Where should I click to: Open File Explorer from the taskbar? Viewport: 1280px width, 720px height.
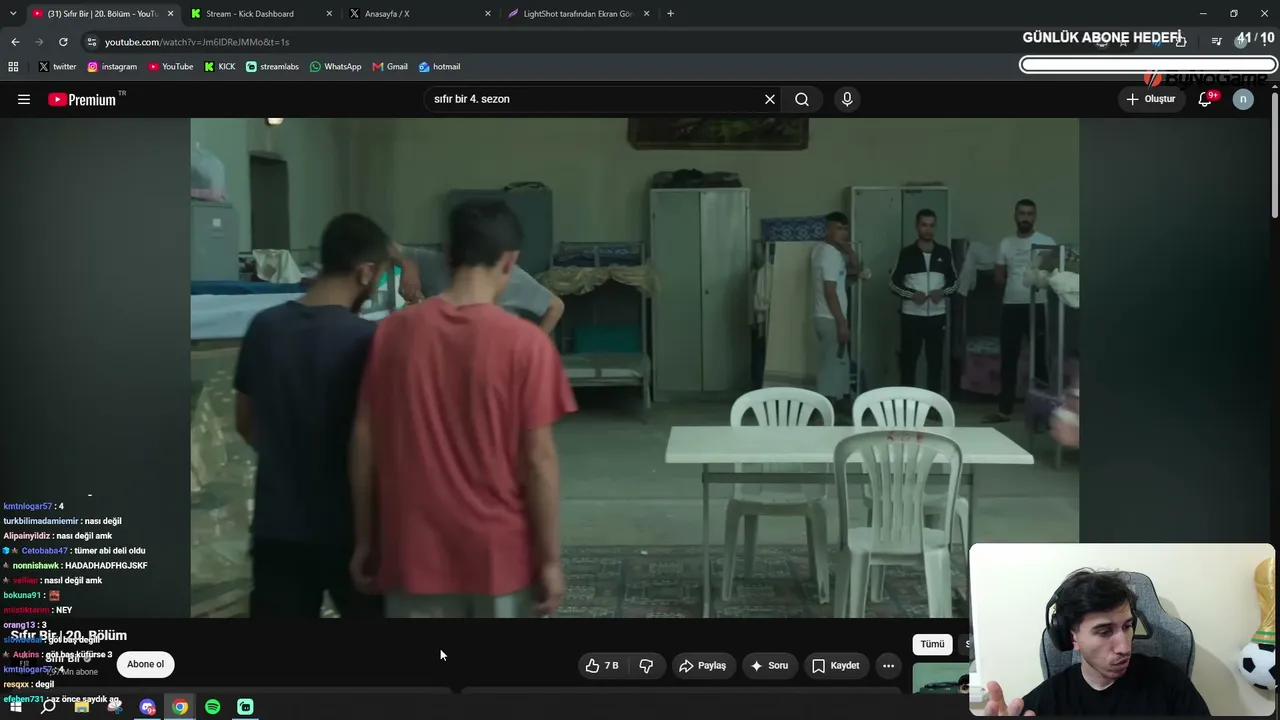(82, 707)
